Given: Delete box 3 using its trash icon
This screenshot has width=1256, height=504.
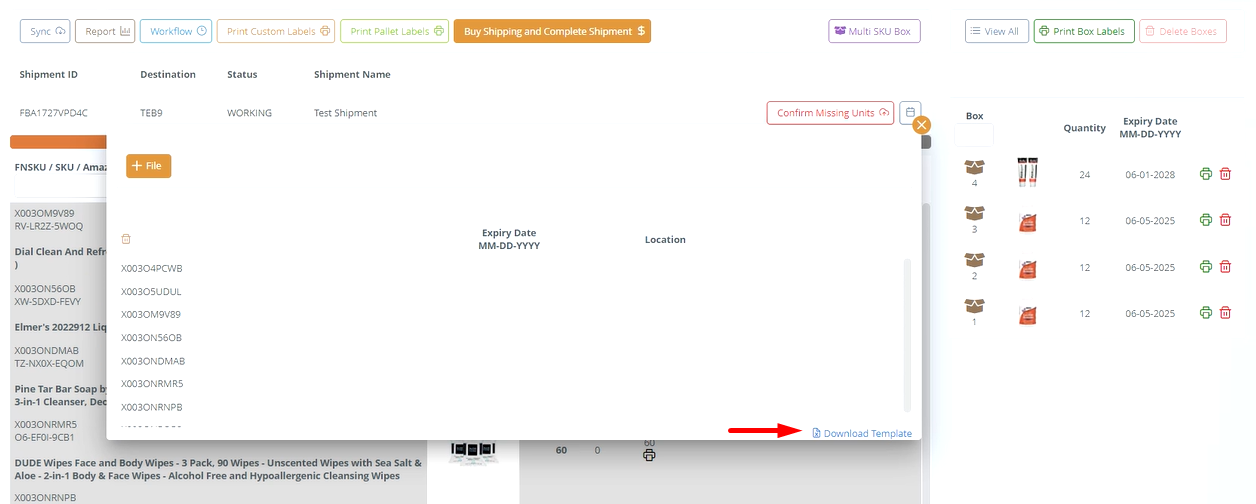Looking at the screenshot, I should [x=1225, y=220].
